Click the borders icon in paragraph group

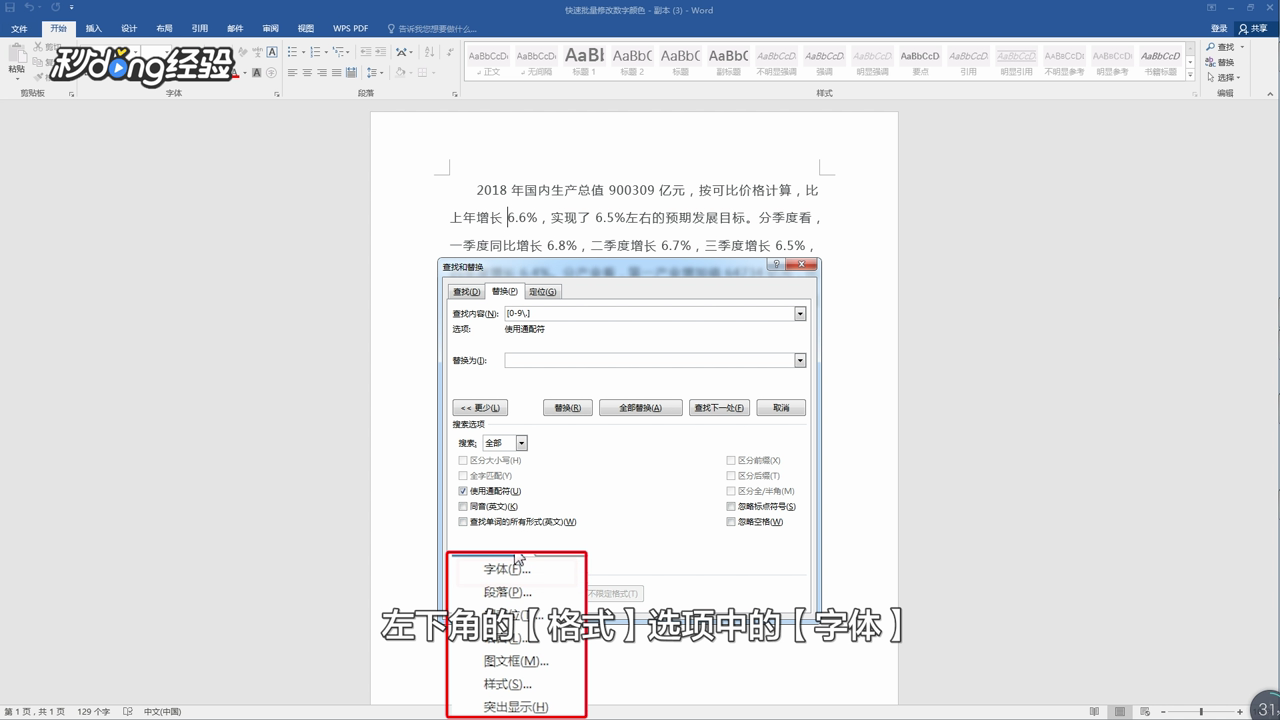click(x=423, y=73)
